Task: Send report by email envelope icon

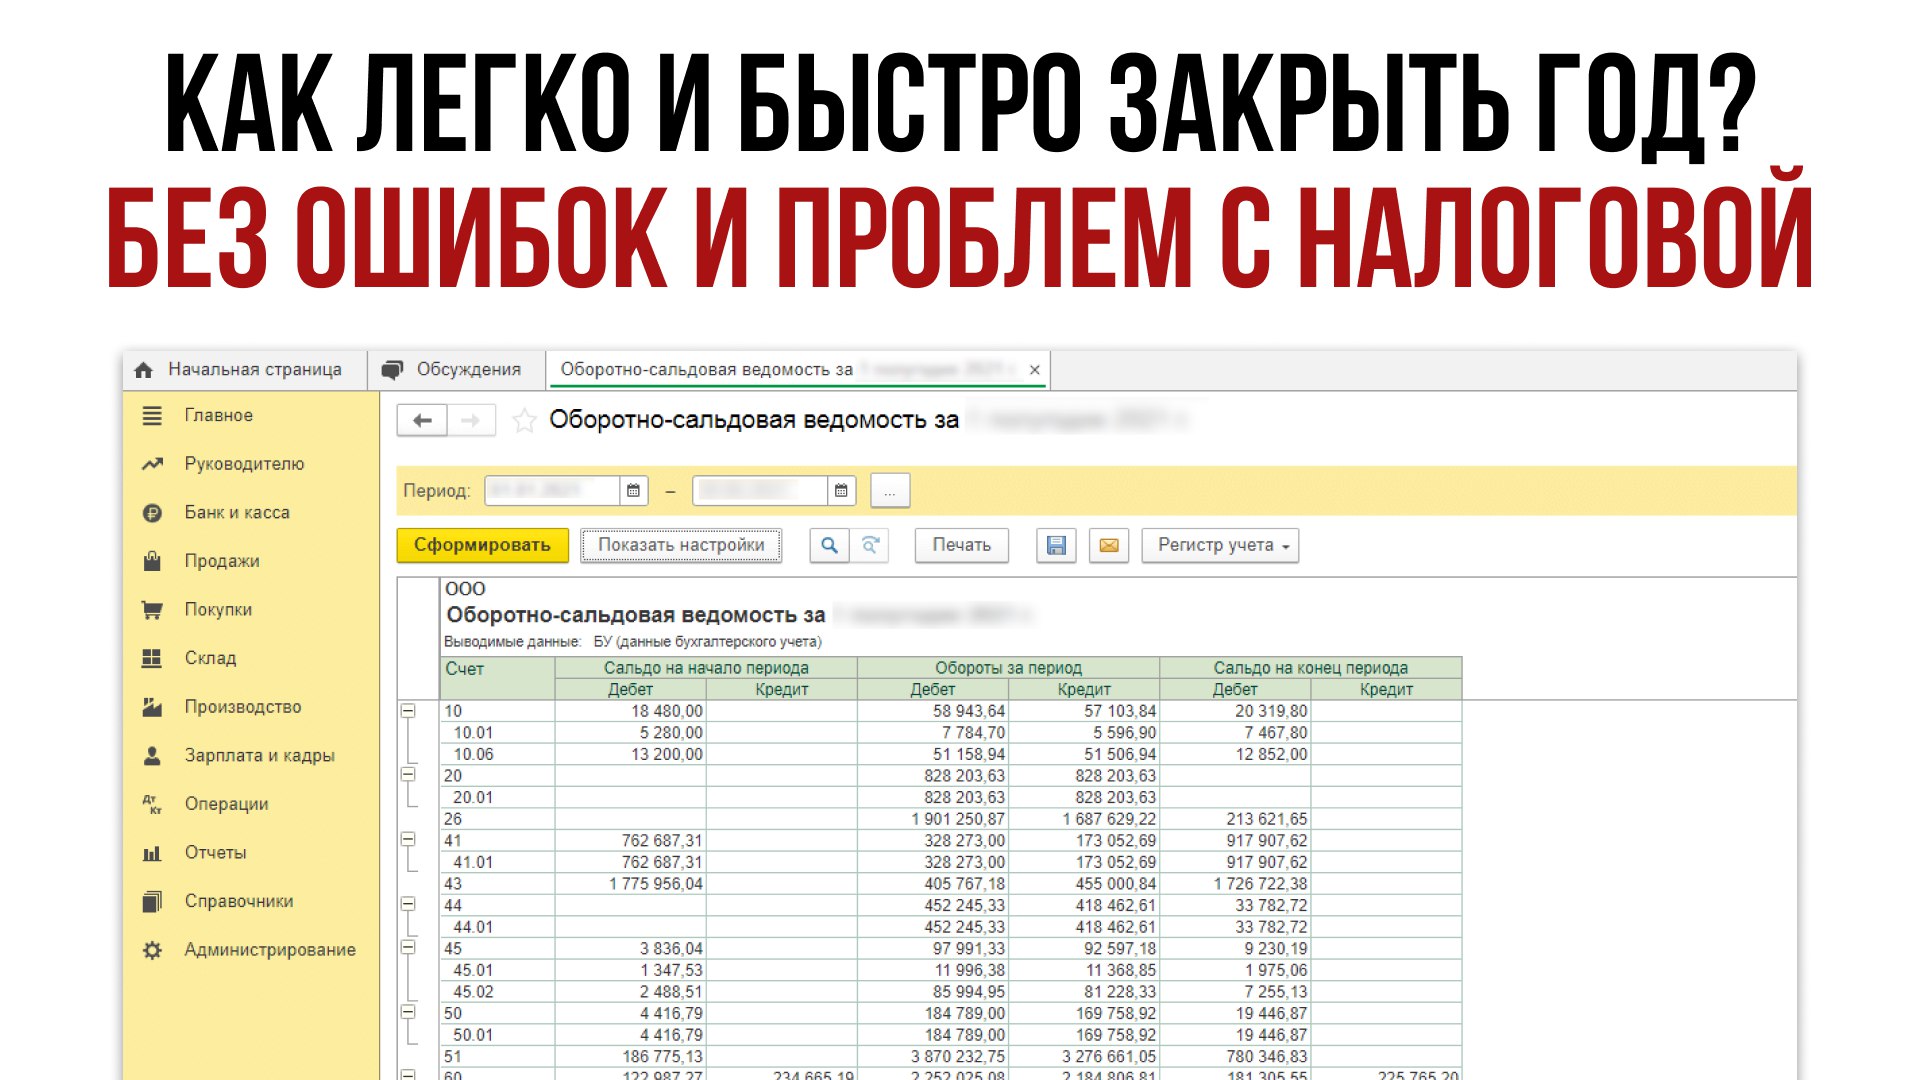Action: pos(1109,545)
